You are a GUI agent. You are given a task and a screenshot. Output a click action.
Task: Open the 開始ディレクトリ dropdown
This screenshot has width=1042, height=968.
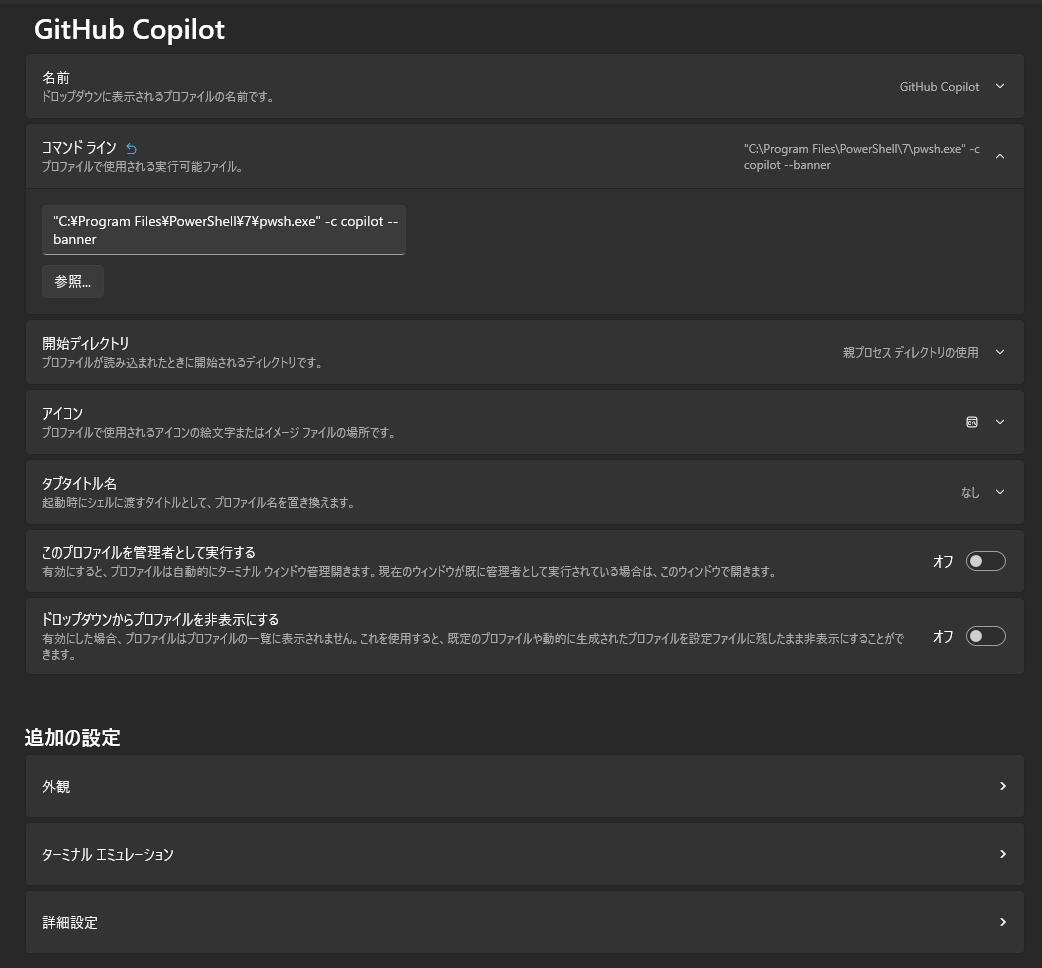999,352
